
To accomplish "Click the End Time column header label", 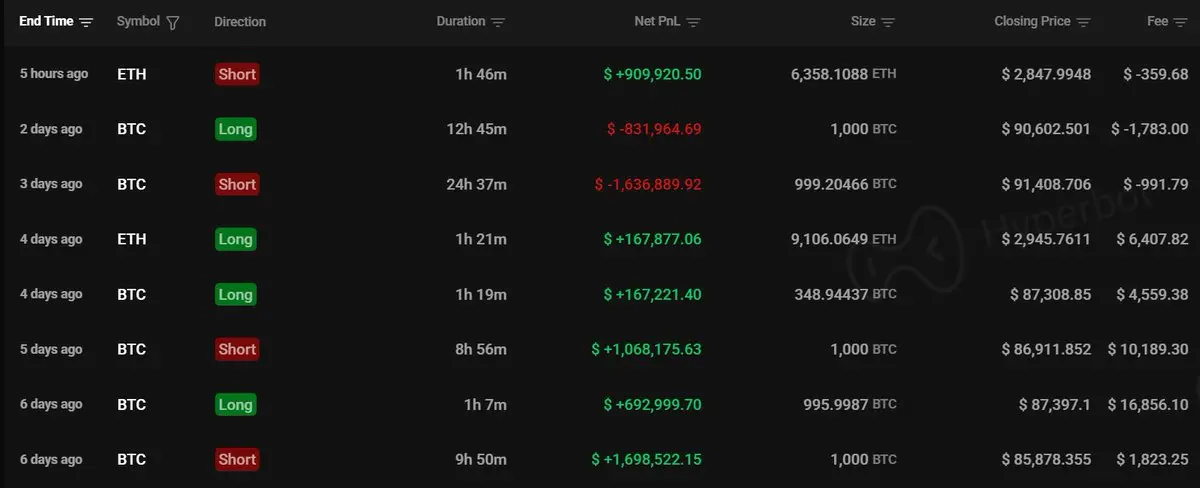I will pyautogui.click(x=46, y=22).
